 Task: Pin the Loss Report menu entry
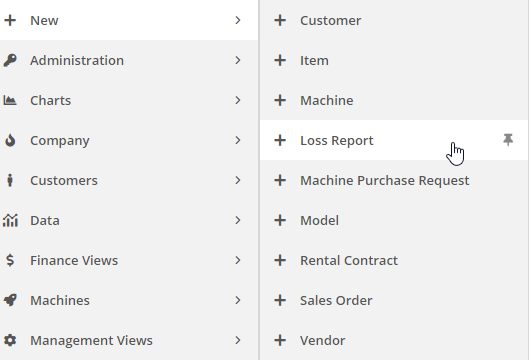point(508,140)
